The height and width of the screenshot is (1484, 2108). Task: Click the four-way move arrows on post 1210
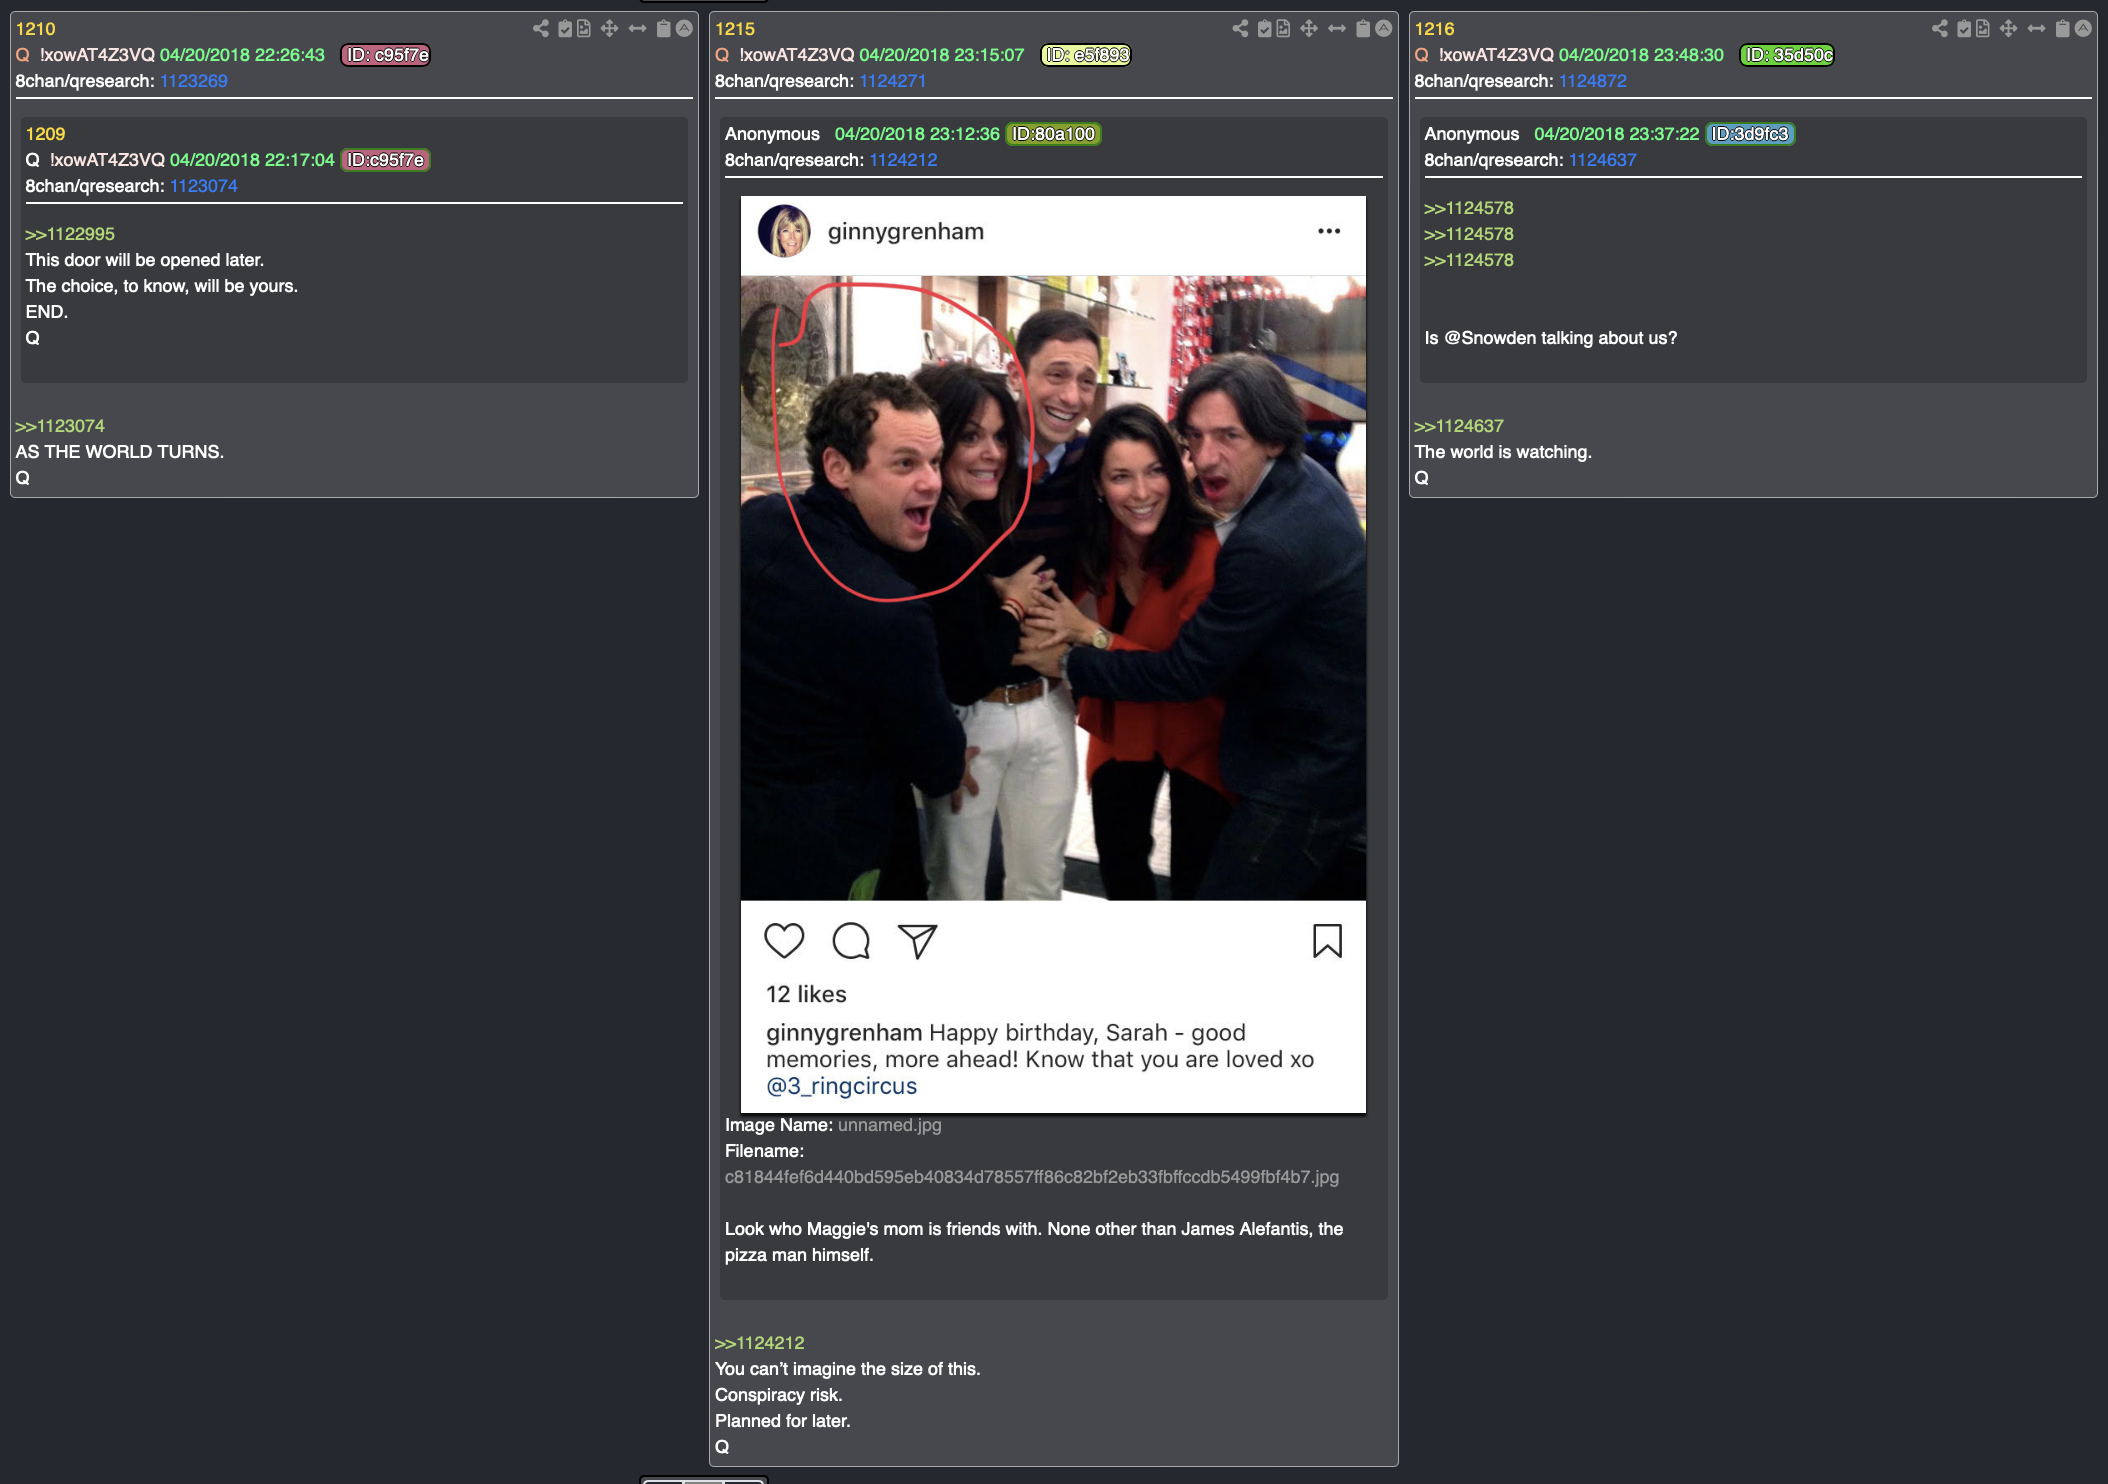[x=609, y=28]
